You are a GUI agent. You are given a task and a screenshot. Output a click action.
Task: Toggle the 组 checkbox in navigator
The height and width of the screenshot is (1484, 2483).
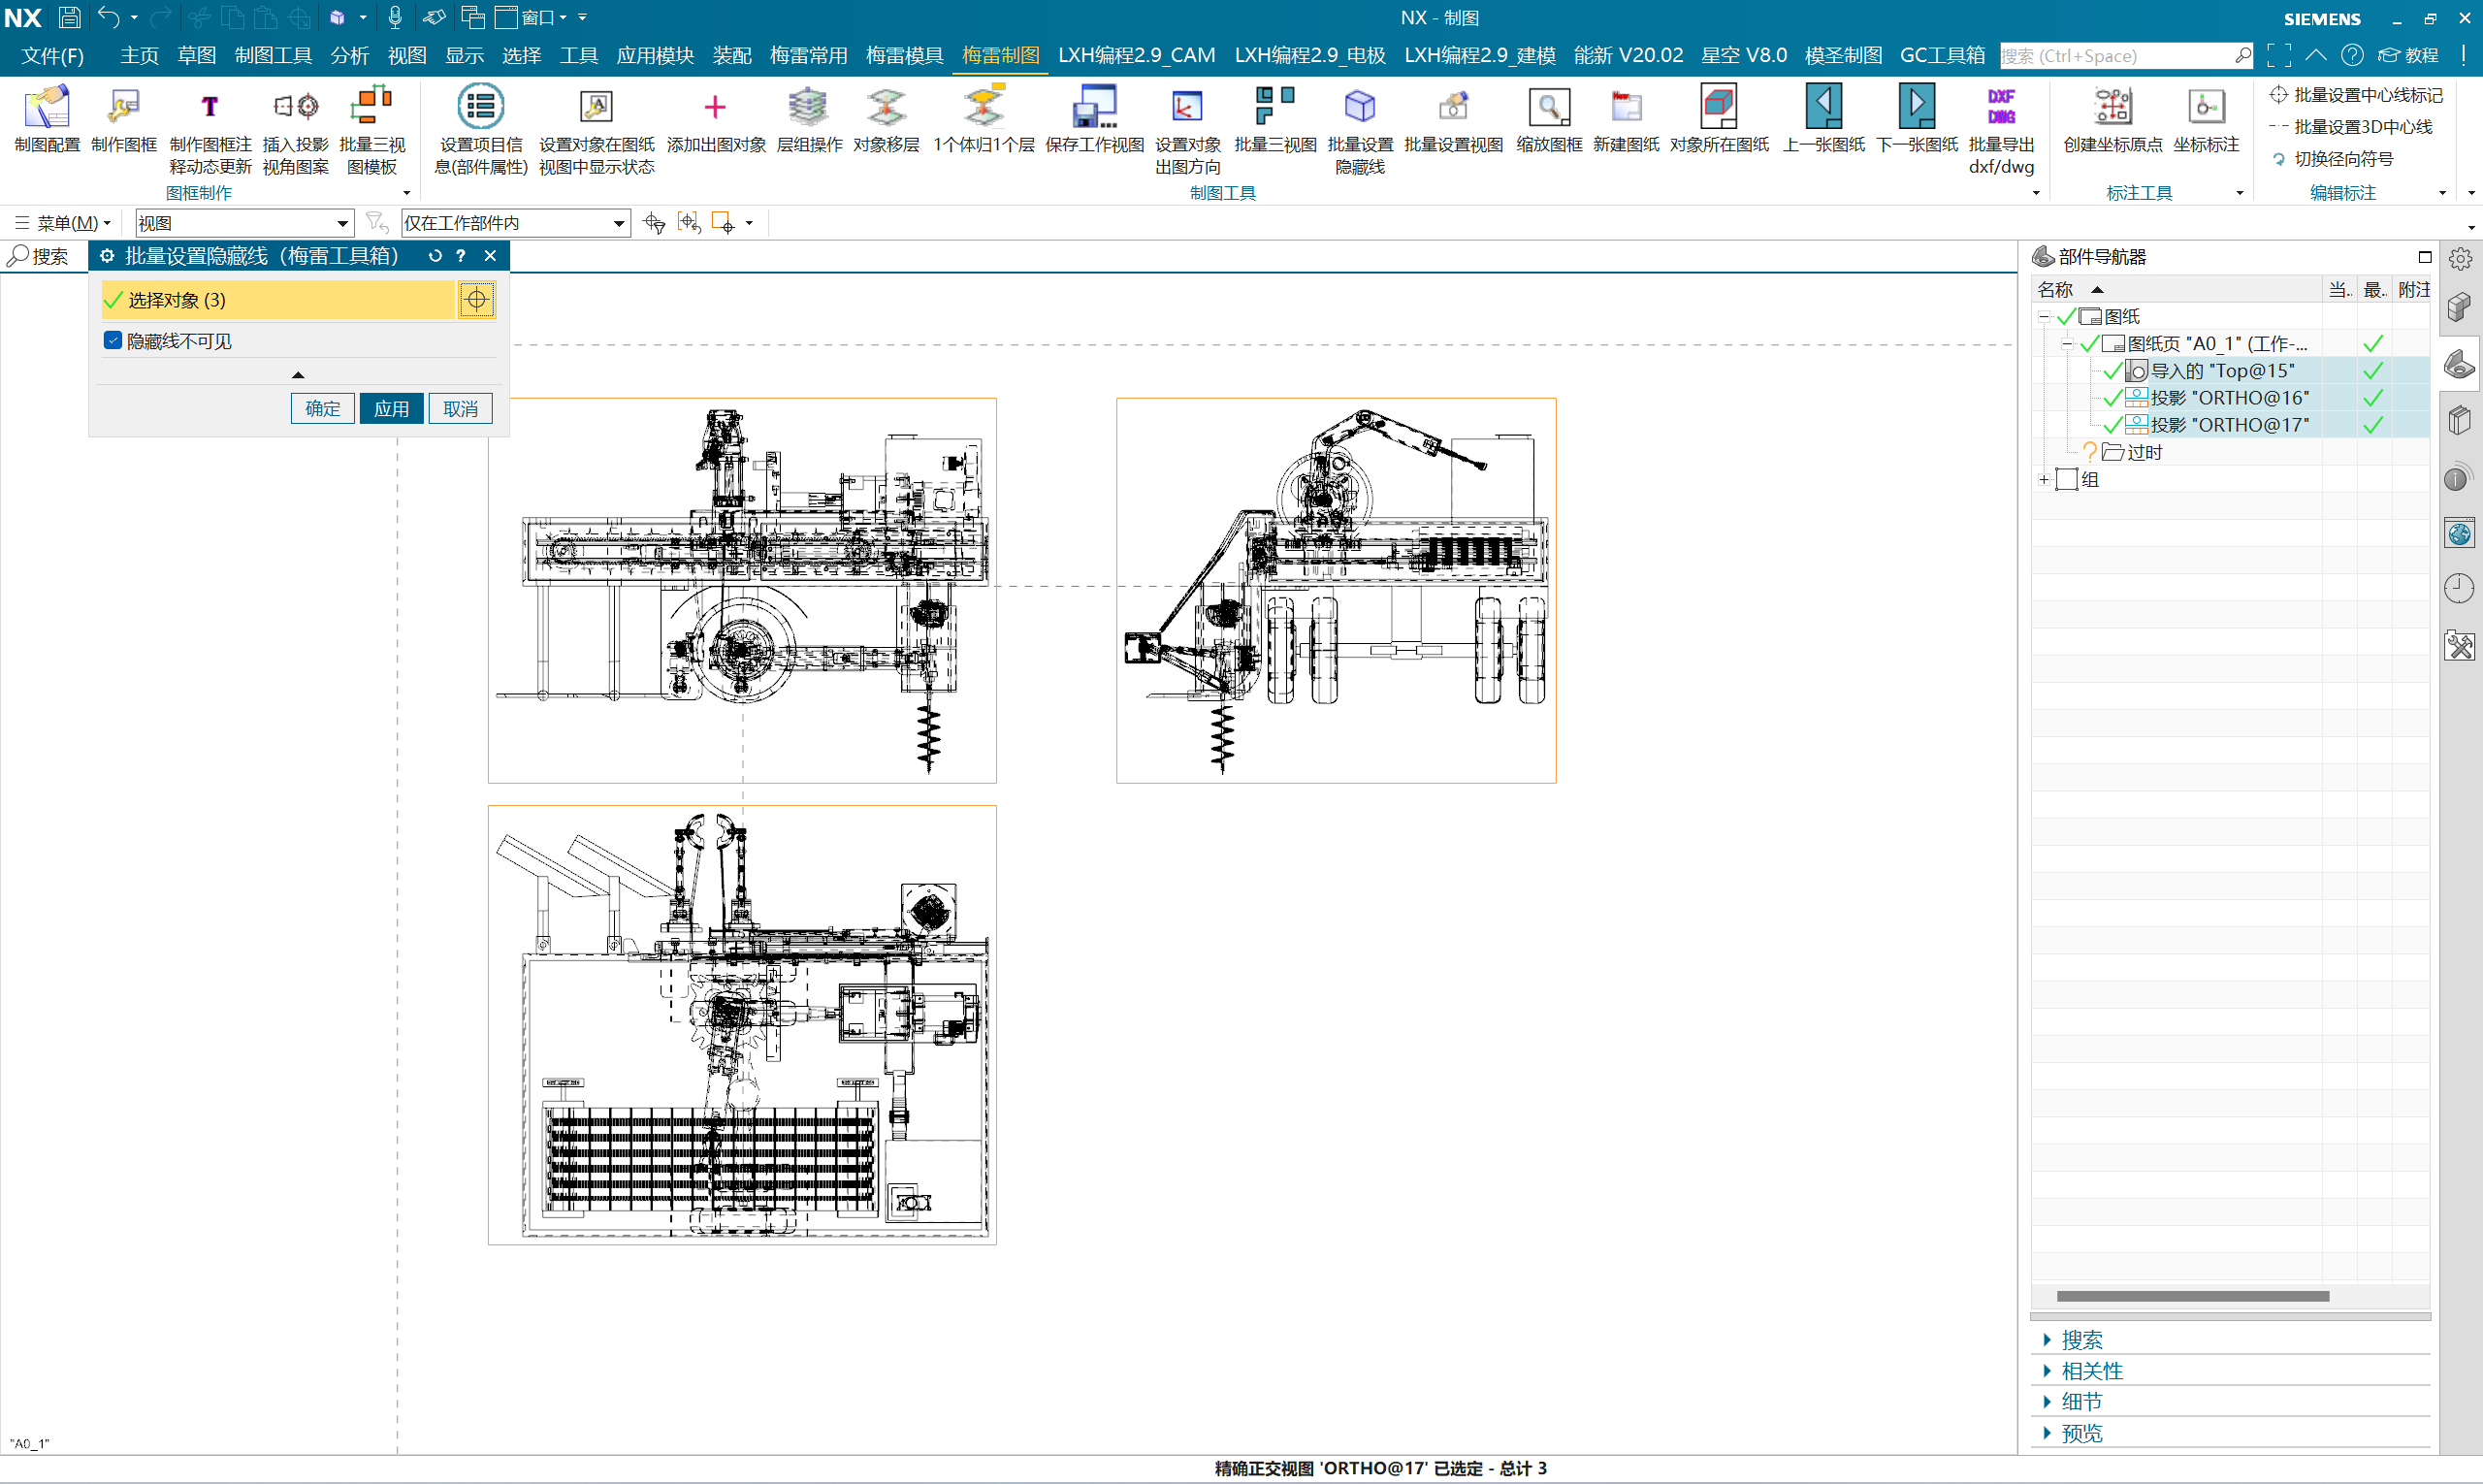tap(2066, 479)
